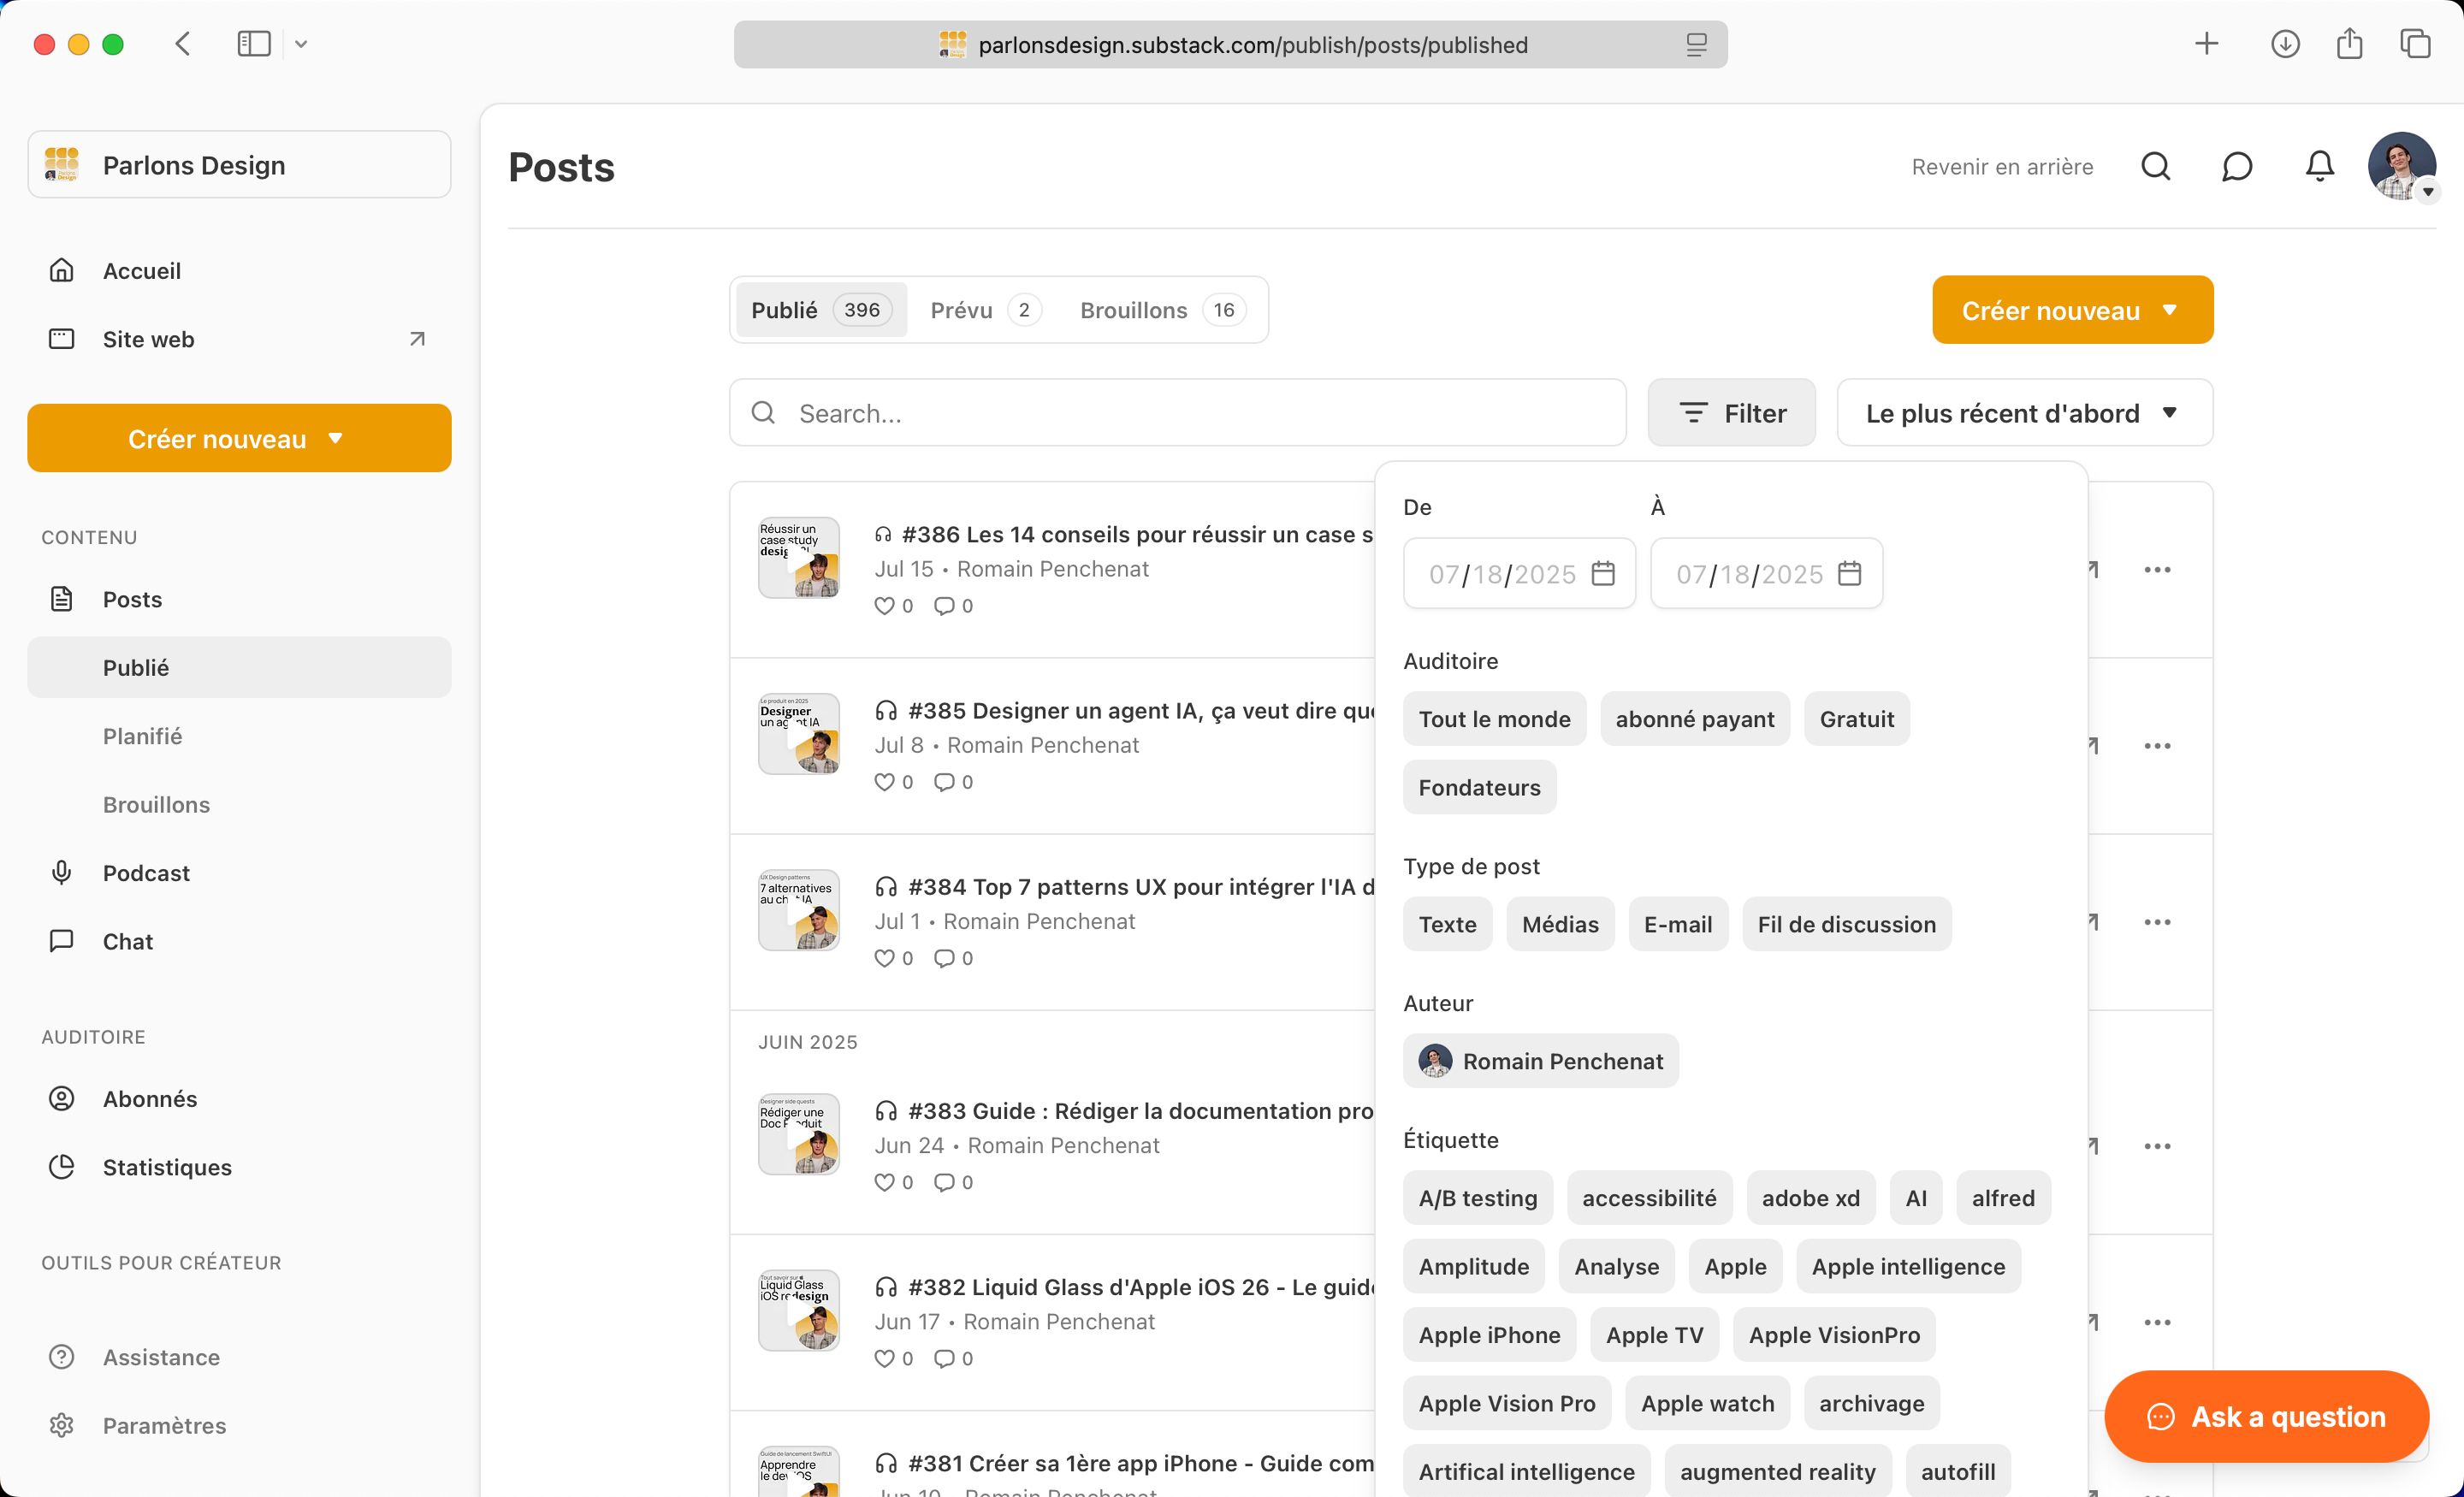Toggle the Fondateurs audience filter
Screen dimensions: 2464x1497
(x=1479, y=787)
